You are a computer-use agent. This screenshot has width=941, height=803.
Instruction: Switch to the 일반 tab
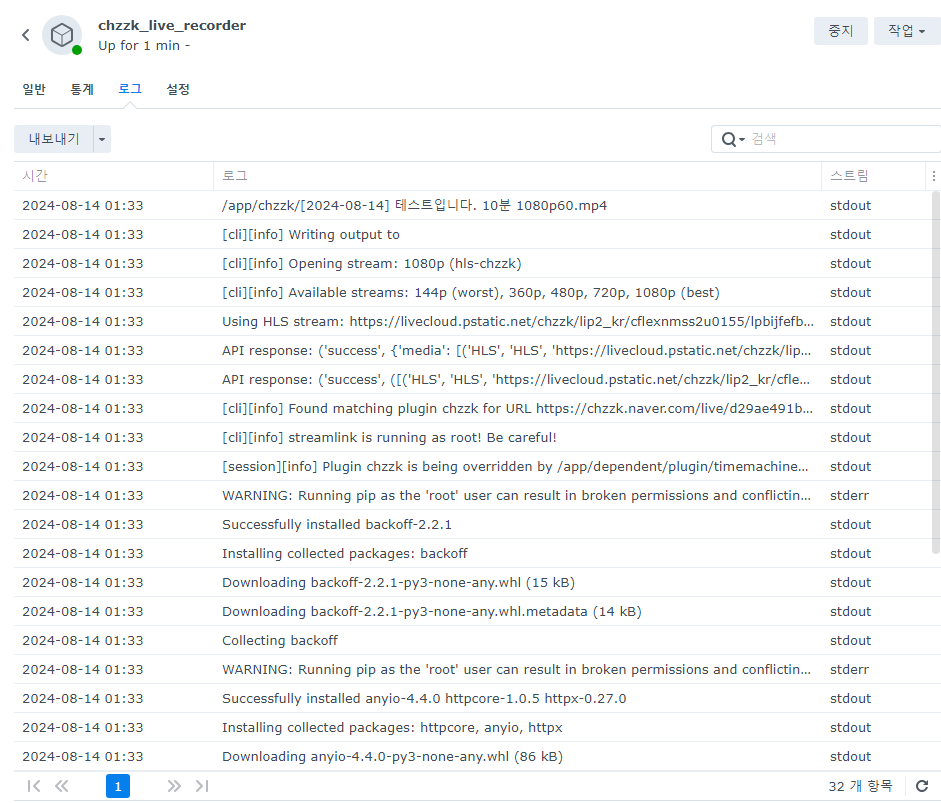click(x=34, y=89)
